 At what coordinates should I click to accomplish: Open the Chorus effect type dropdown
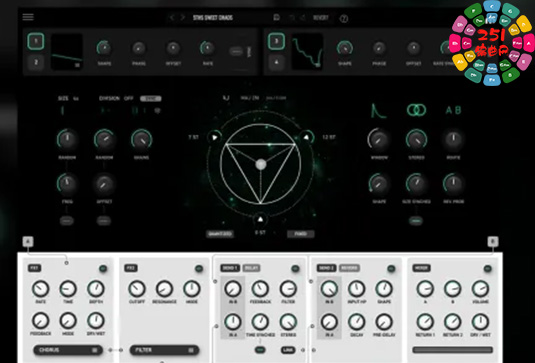click(x=68, y=350)
